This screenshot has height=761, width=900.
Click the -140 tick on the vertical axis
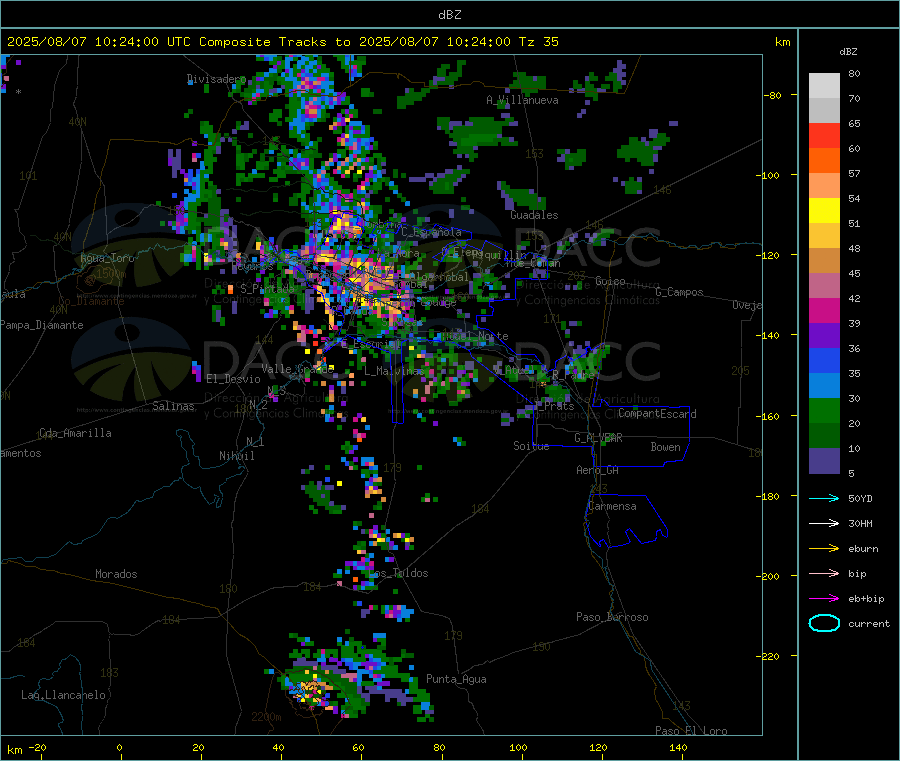click(x=769, y=335)
